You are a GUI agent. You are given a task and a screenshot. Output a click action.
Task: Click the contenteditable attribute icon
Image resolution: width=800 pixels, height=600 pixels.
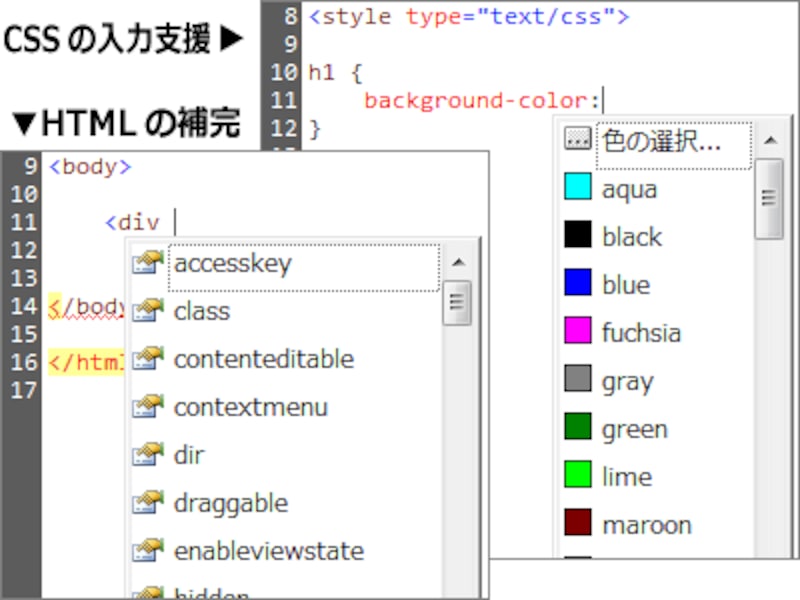[x=148, y=359]
